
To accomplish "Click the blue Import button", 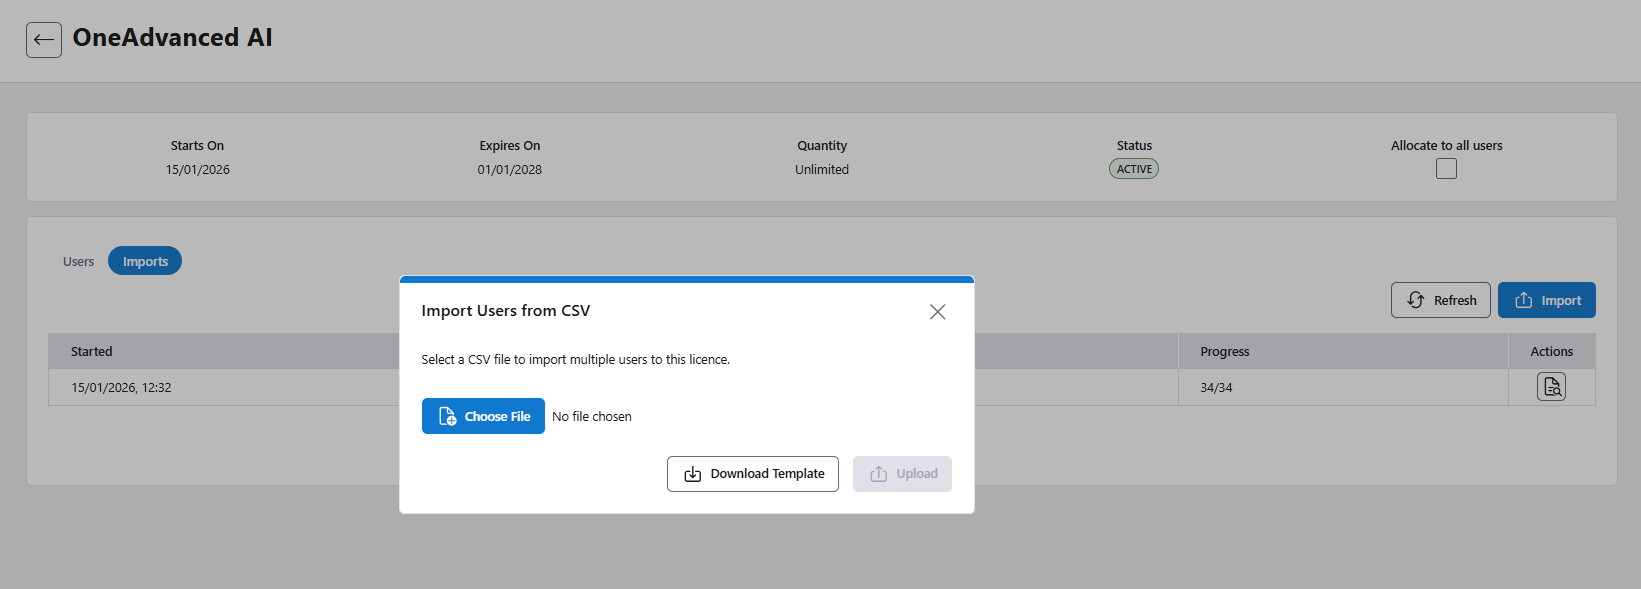I will coord(1546,300).
